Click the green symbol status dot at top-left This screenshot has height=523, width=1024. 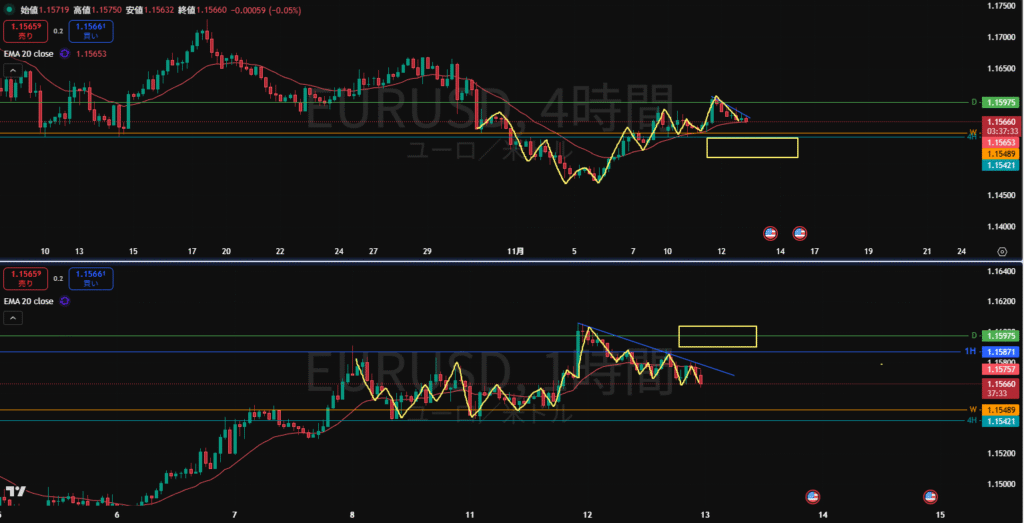pyautogui.click(x=11, y=8)
